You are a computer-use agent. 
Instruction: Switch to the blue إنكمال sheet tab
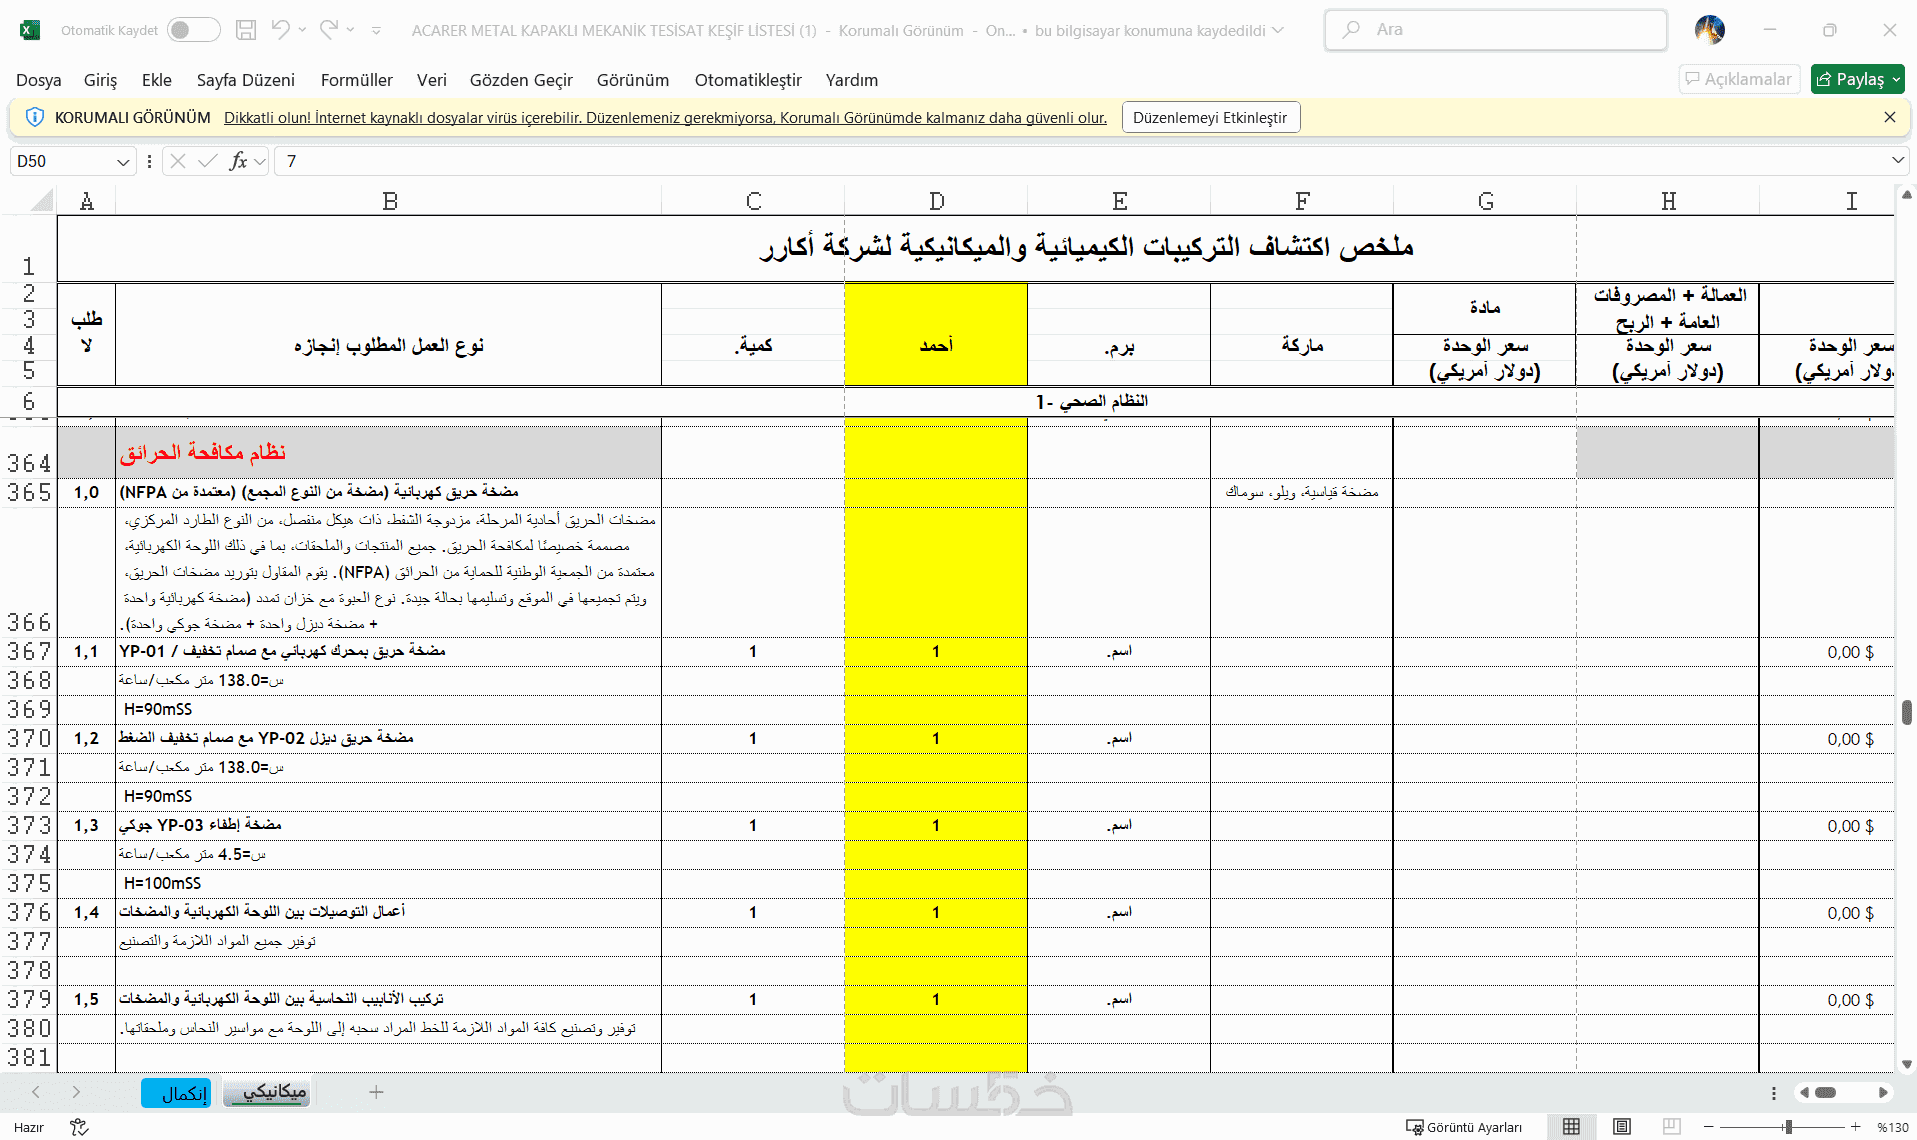click(176, 1093)
